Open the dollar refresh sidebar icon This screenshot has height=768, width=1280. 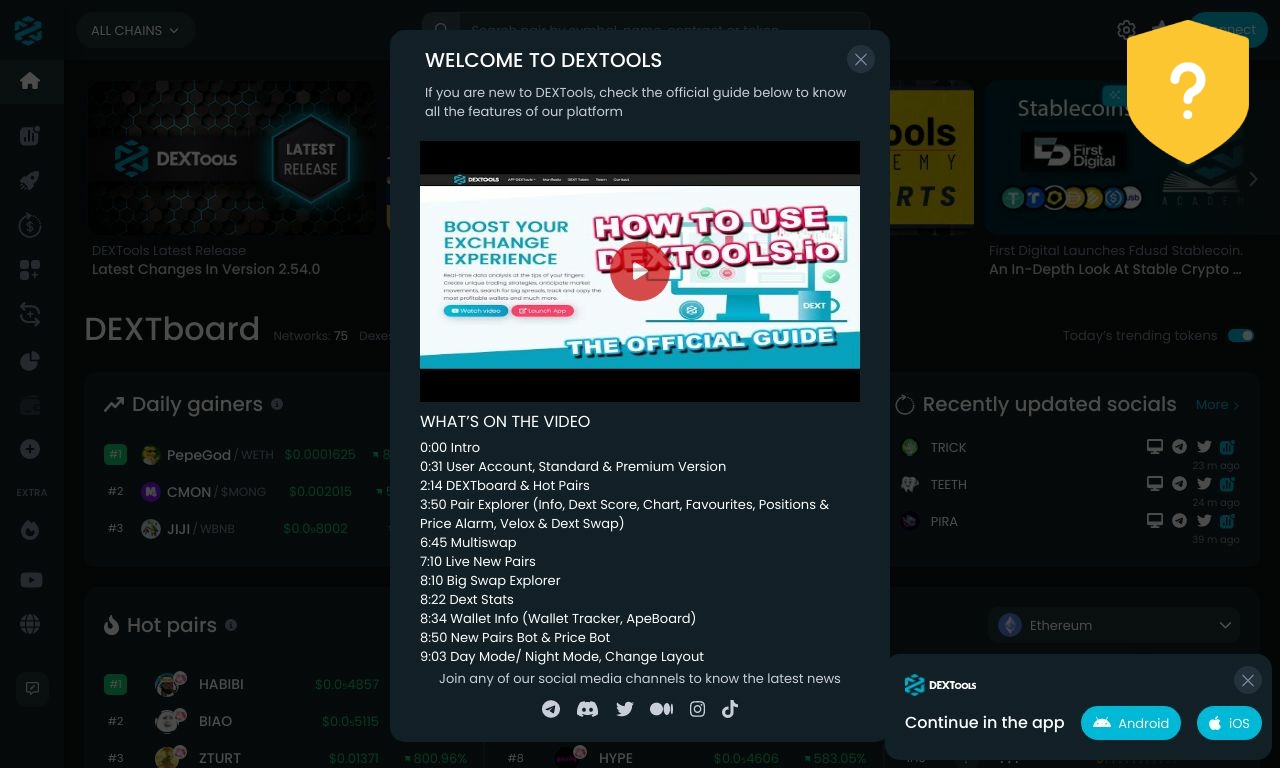(x=30, y=226)
